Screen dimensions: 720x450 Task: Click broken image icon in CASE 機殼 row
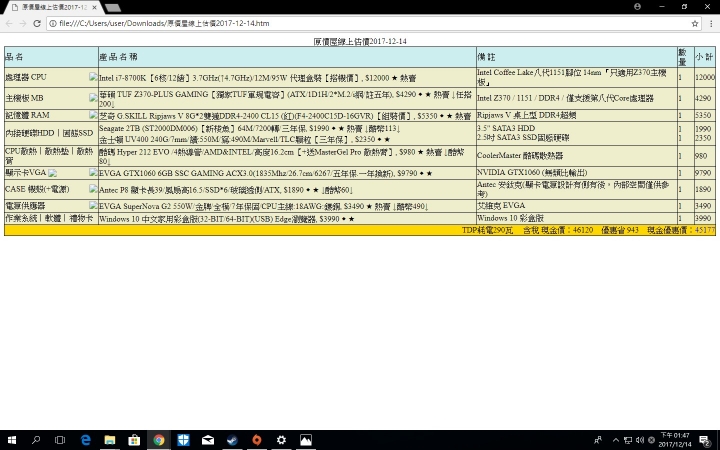(x=93, y=188)
